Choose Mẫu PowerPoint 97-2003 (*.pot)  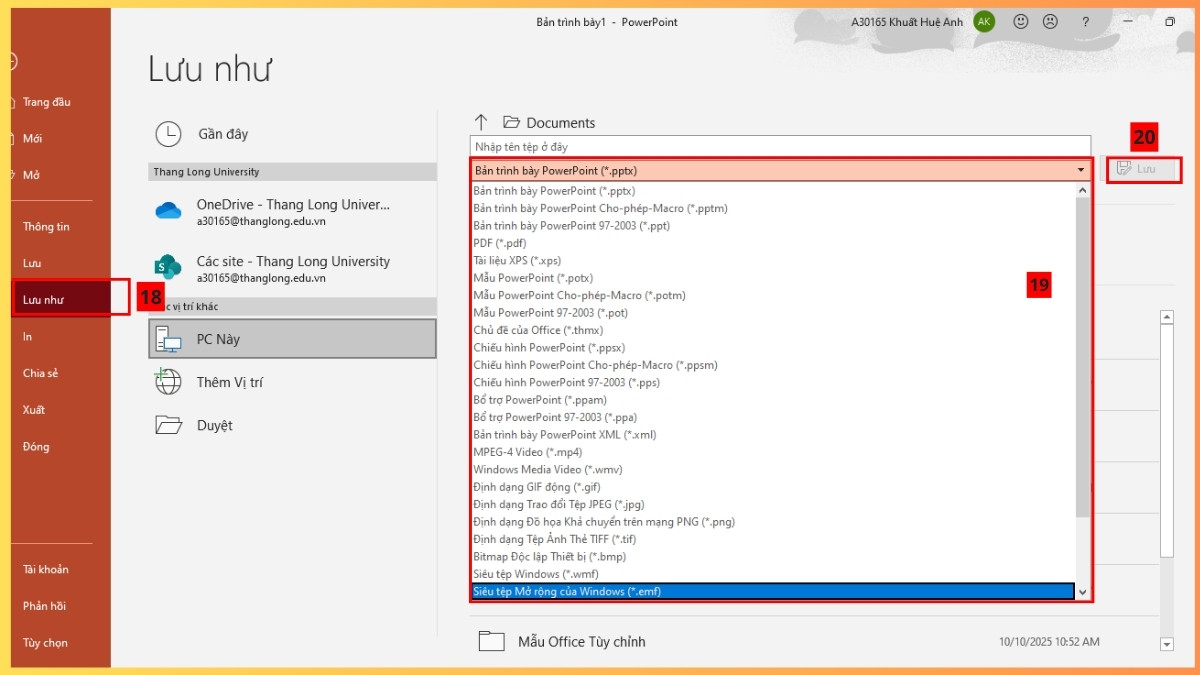[771, 313]
